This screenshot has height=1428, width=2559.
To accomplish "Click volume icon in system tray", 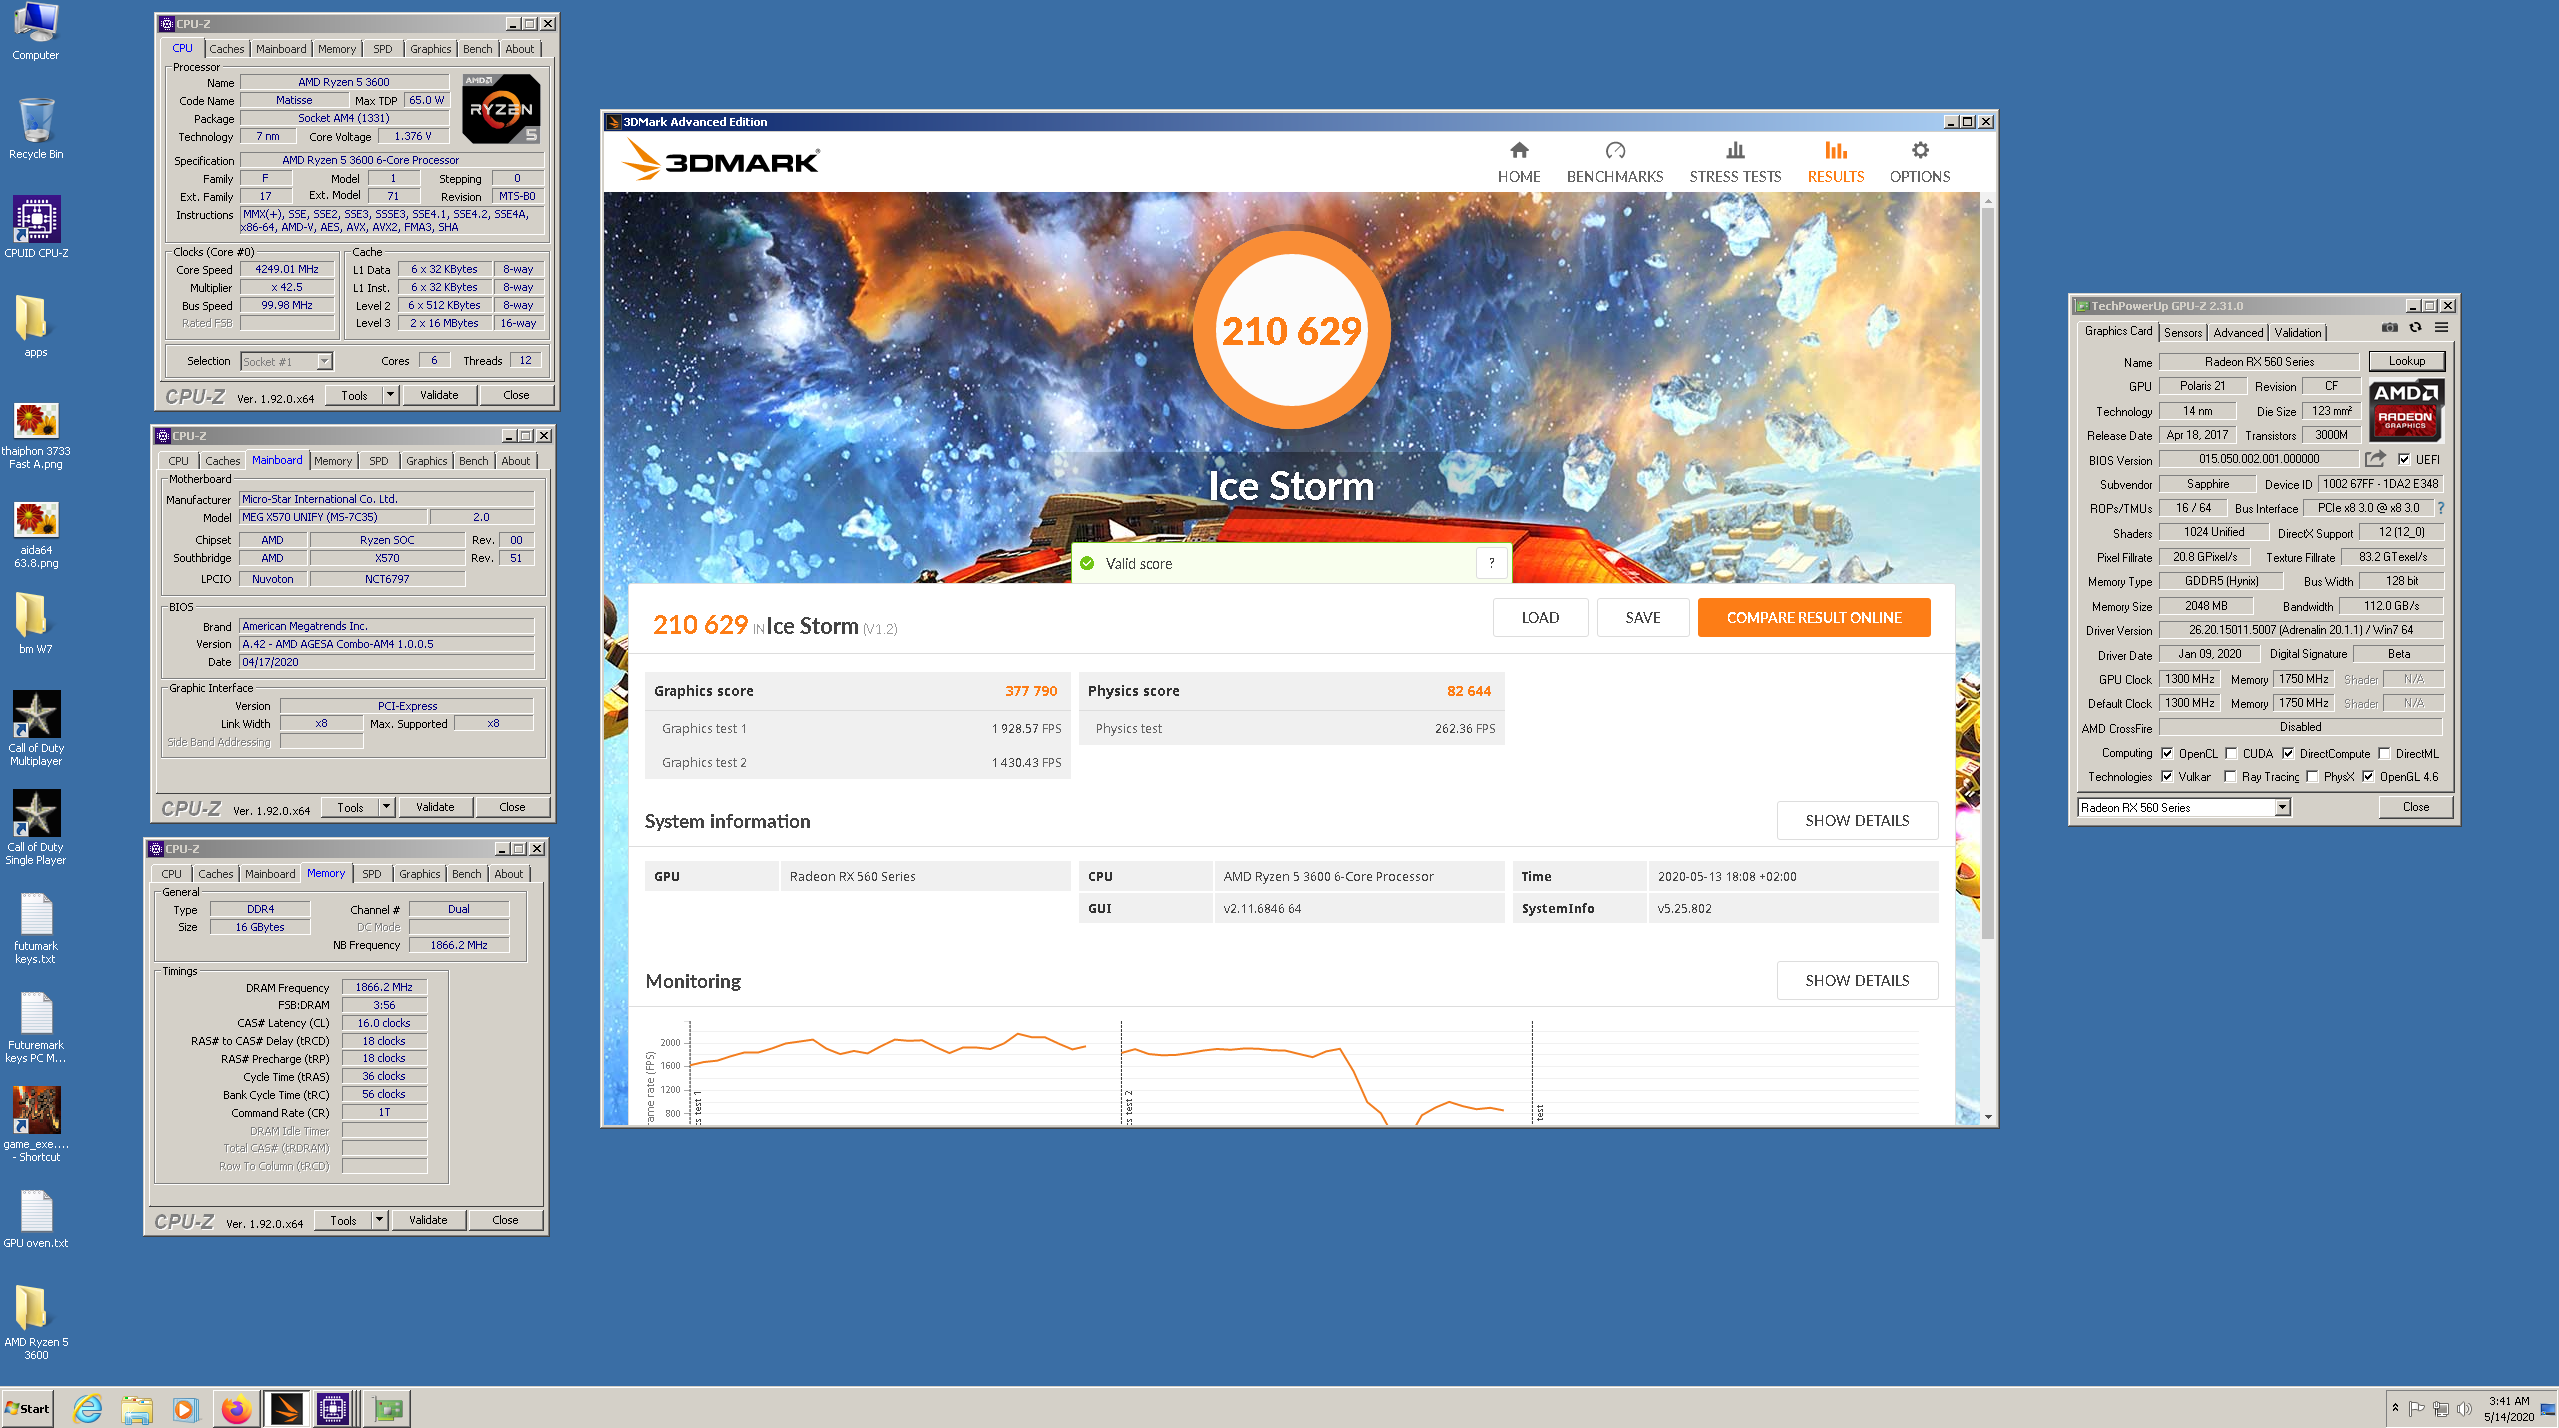I will 2464,1409.
